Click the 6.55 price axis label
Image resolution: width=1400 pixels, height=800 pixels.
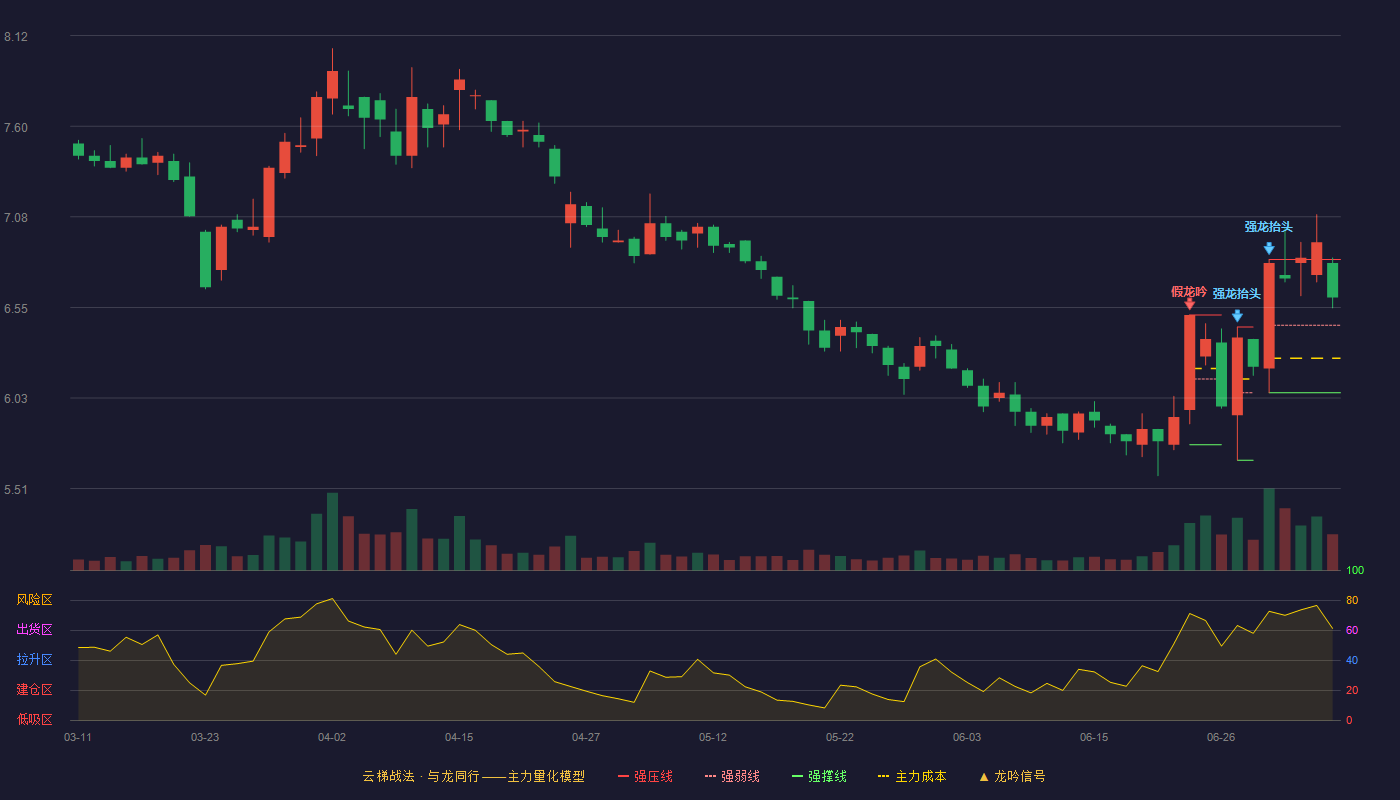(16, 309)
